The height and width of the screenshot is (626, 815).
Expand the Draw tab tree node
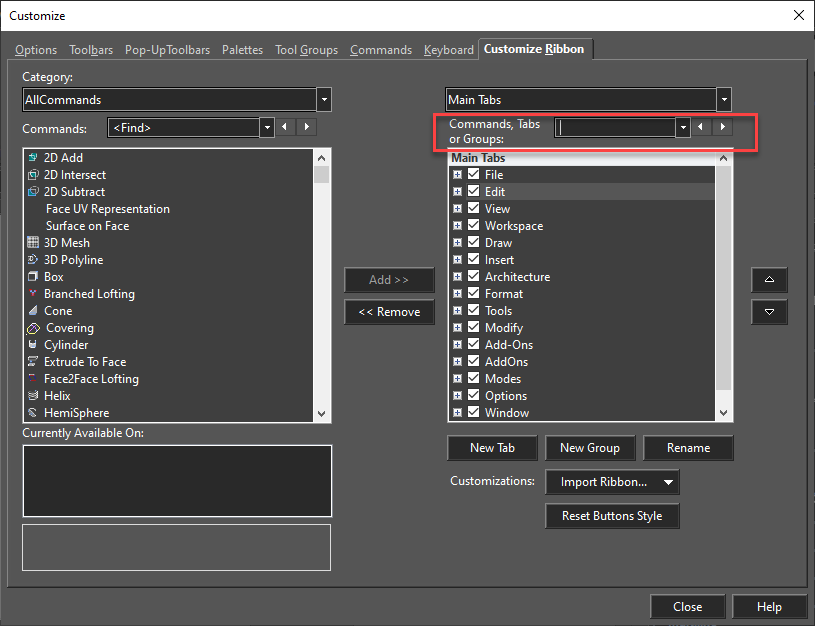(x=457, y=243)
